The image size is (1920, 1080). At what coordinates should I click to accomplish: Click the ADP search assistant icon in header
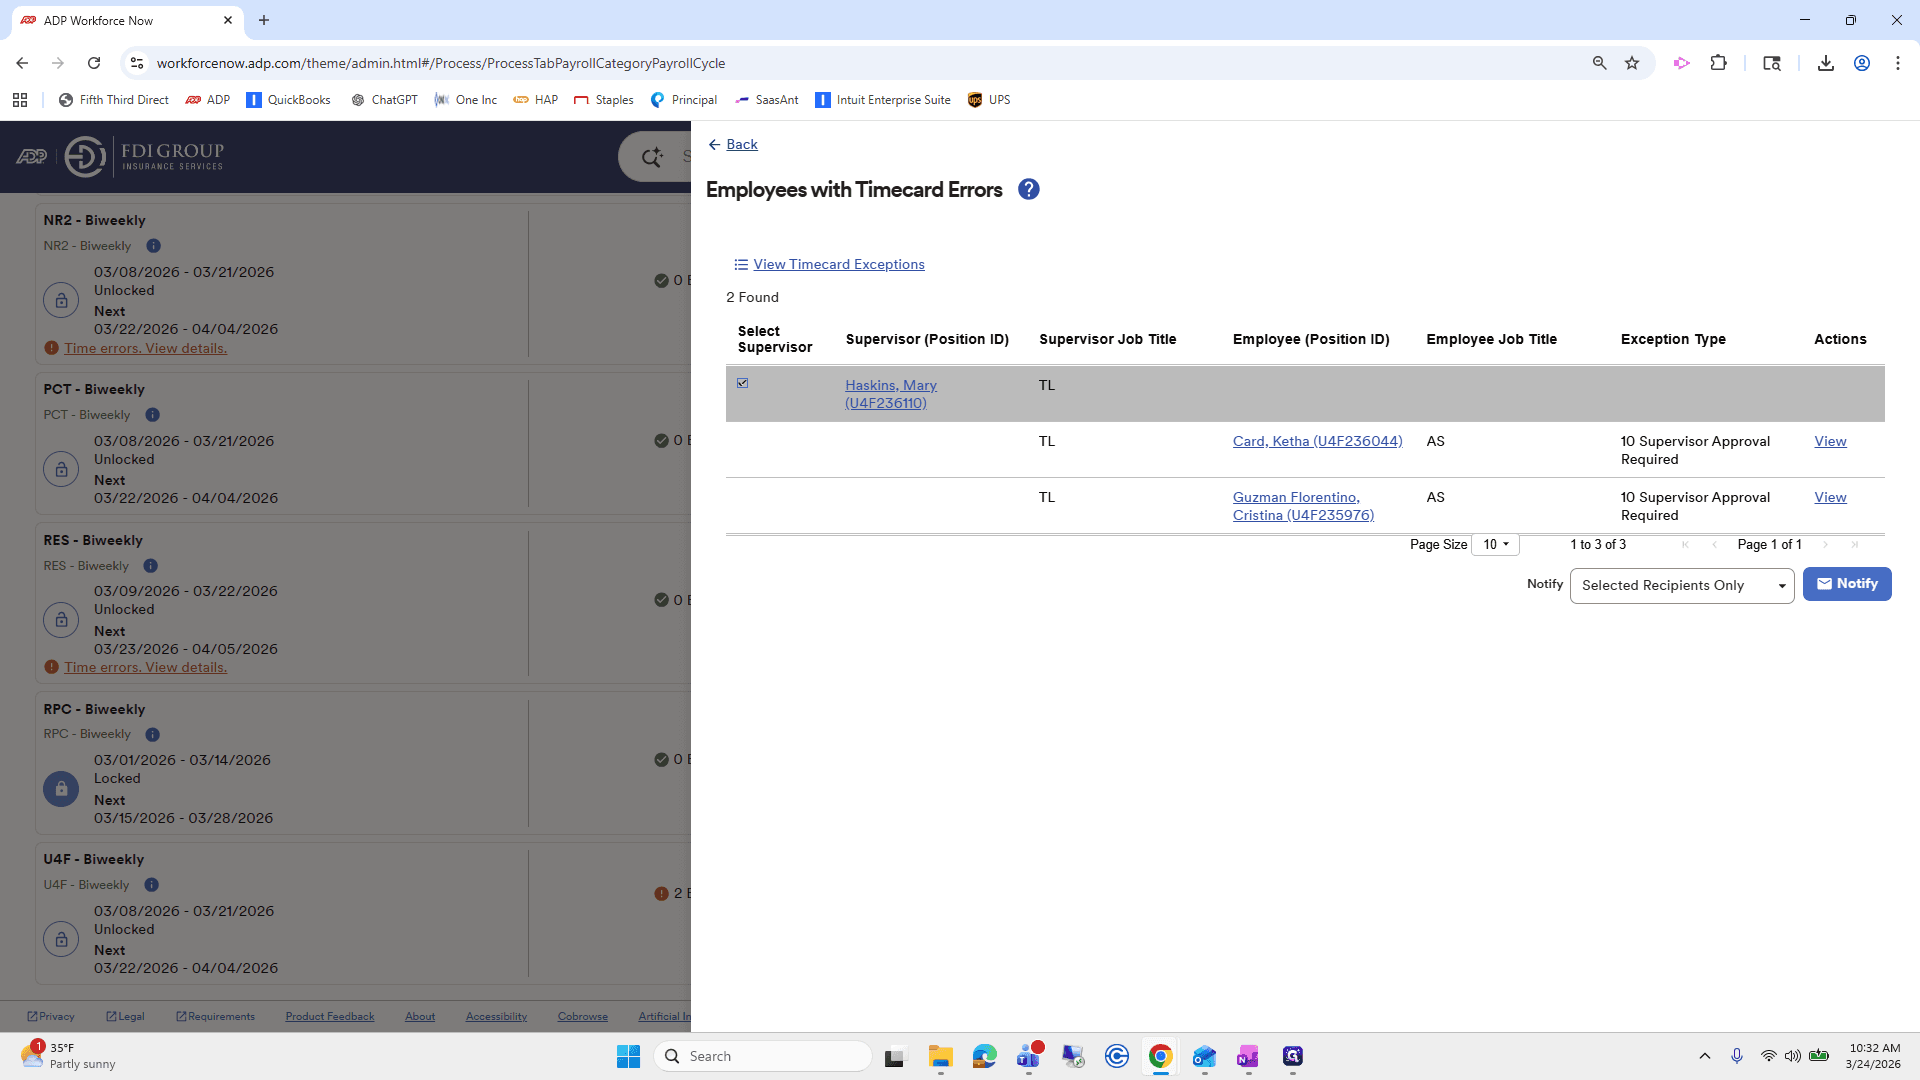(x=652, y=157)
